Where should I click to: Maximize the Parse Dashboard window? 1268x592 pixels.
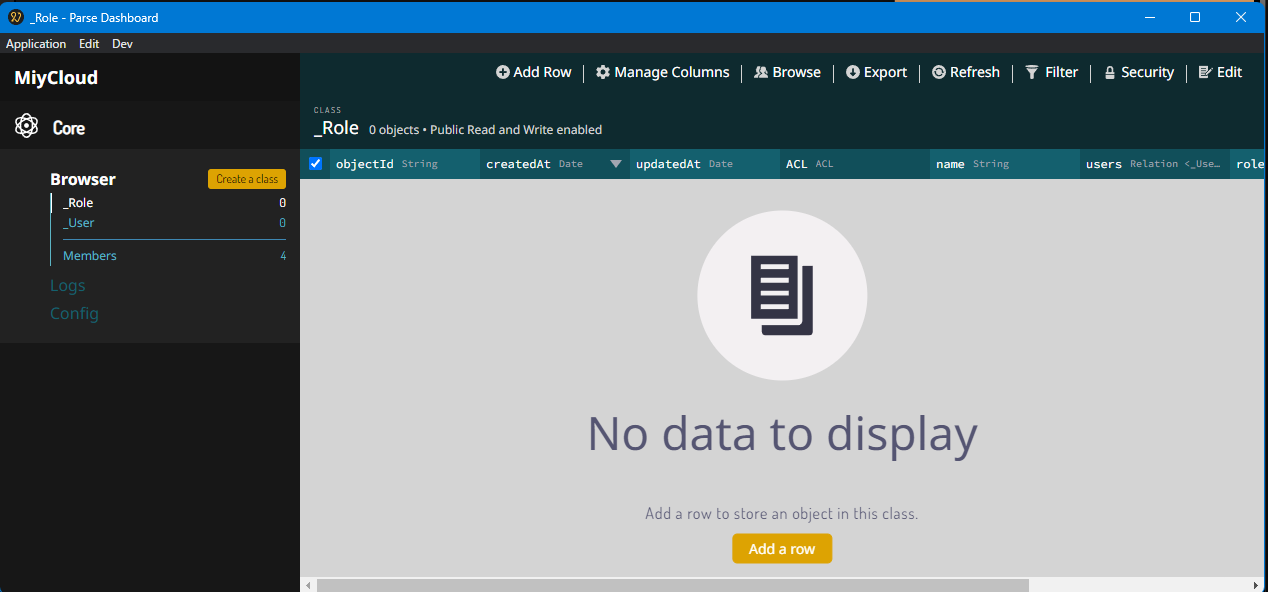click(1195, 17)
